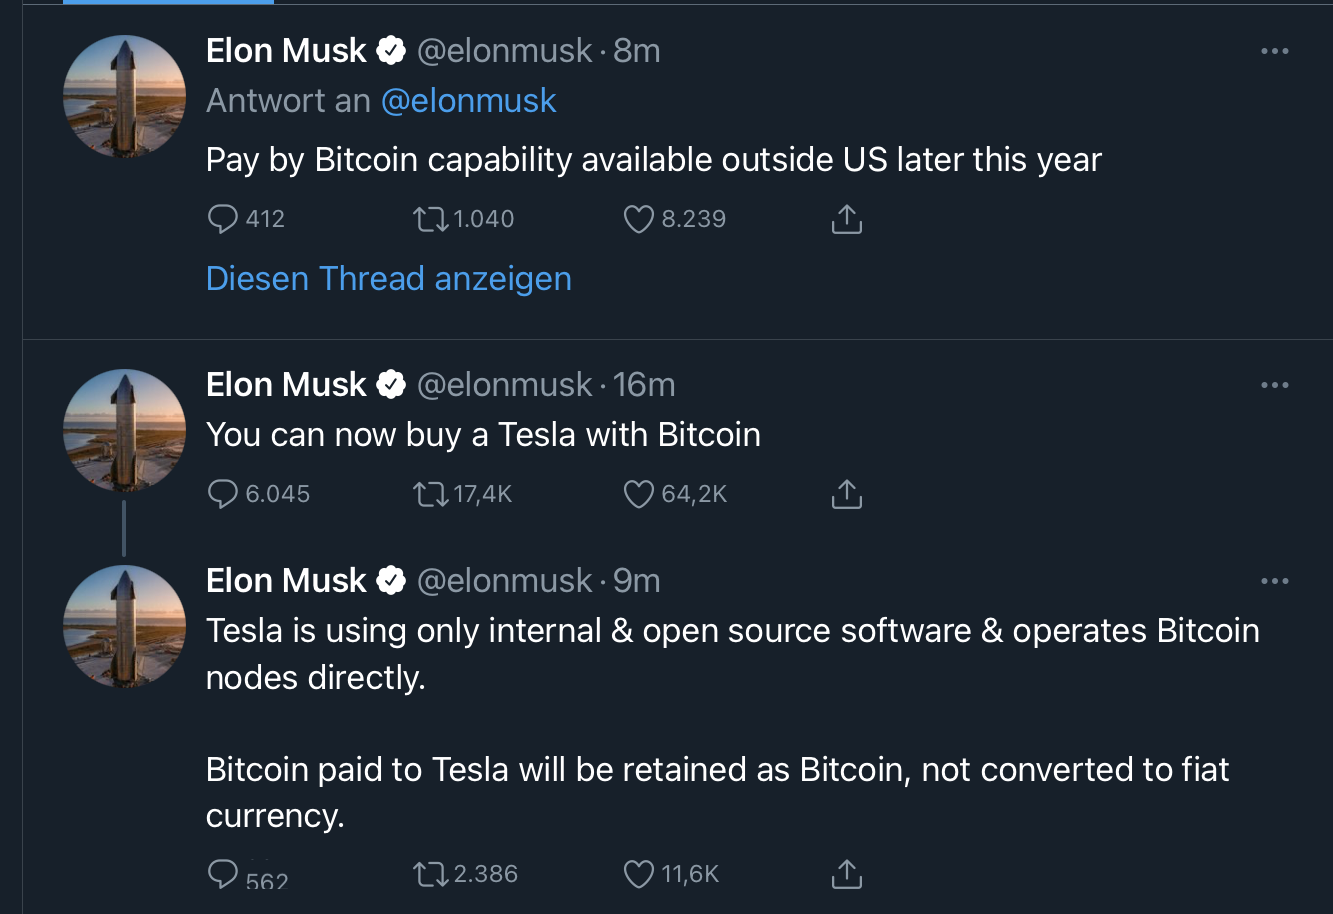
Task: Open more options for the 16m tweet
Action: [x=1274, y=385]
